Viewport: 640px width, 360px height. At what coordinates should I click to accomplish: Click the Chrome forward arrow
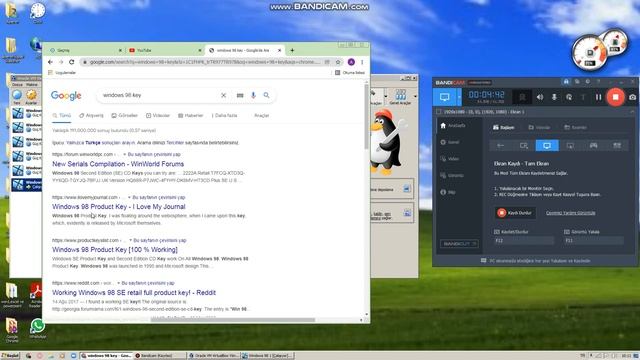(x=61, y=62)
